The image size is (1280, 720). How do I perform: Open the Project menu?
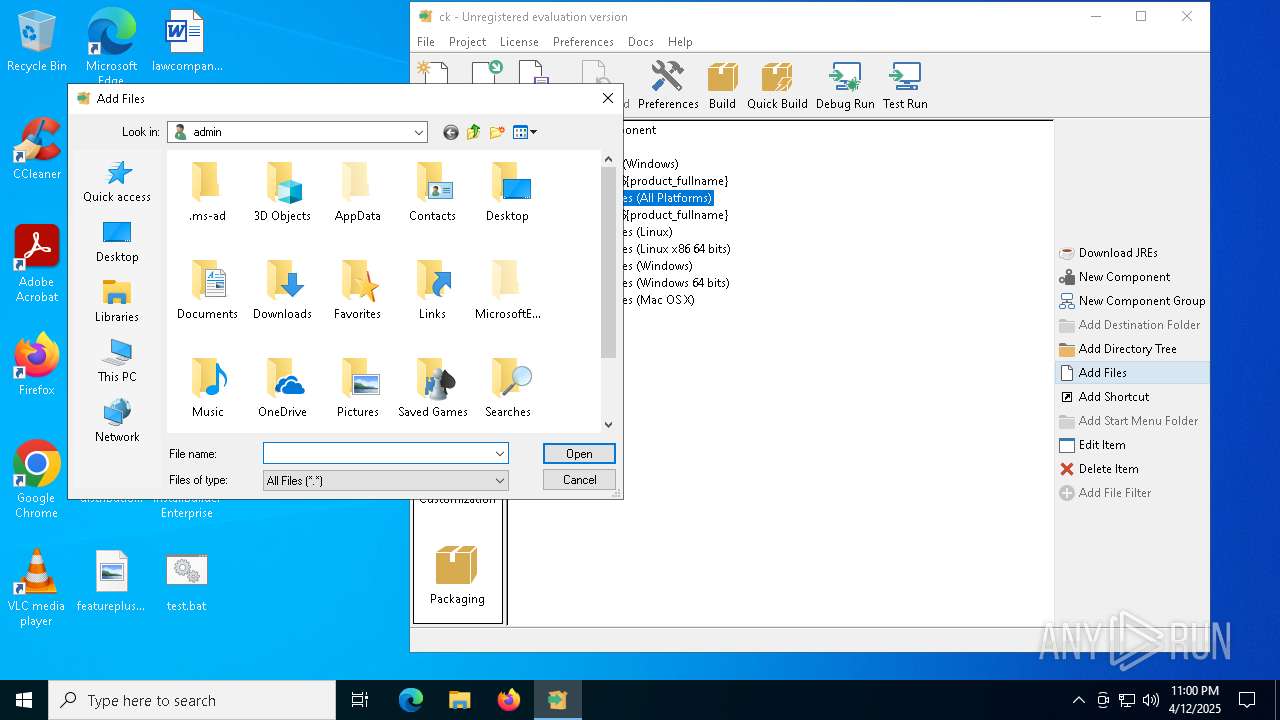pyautogui.click(x=467, y=42)
